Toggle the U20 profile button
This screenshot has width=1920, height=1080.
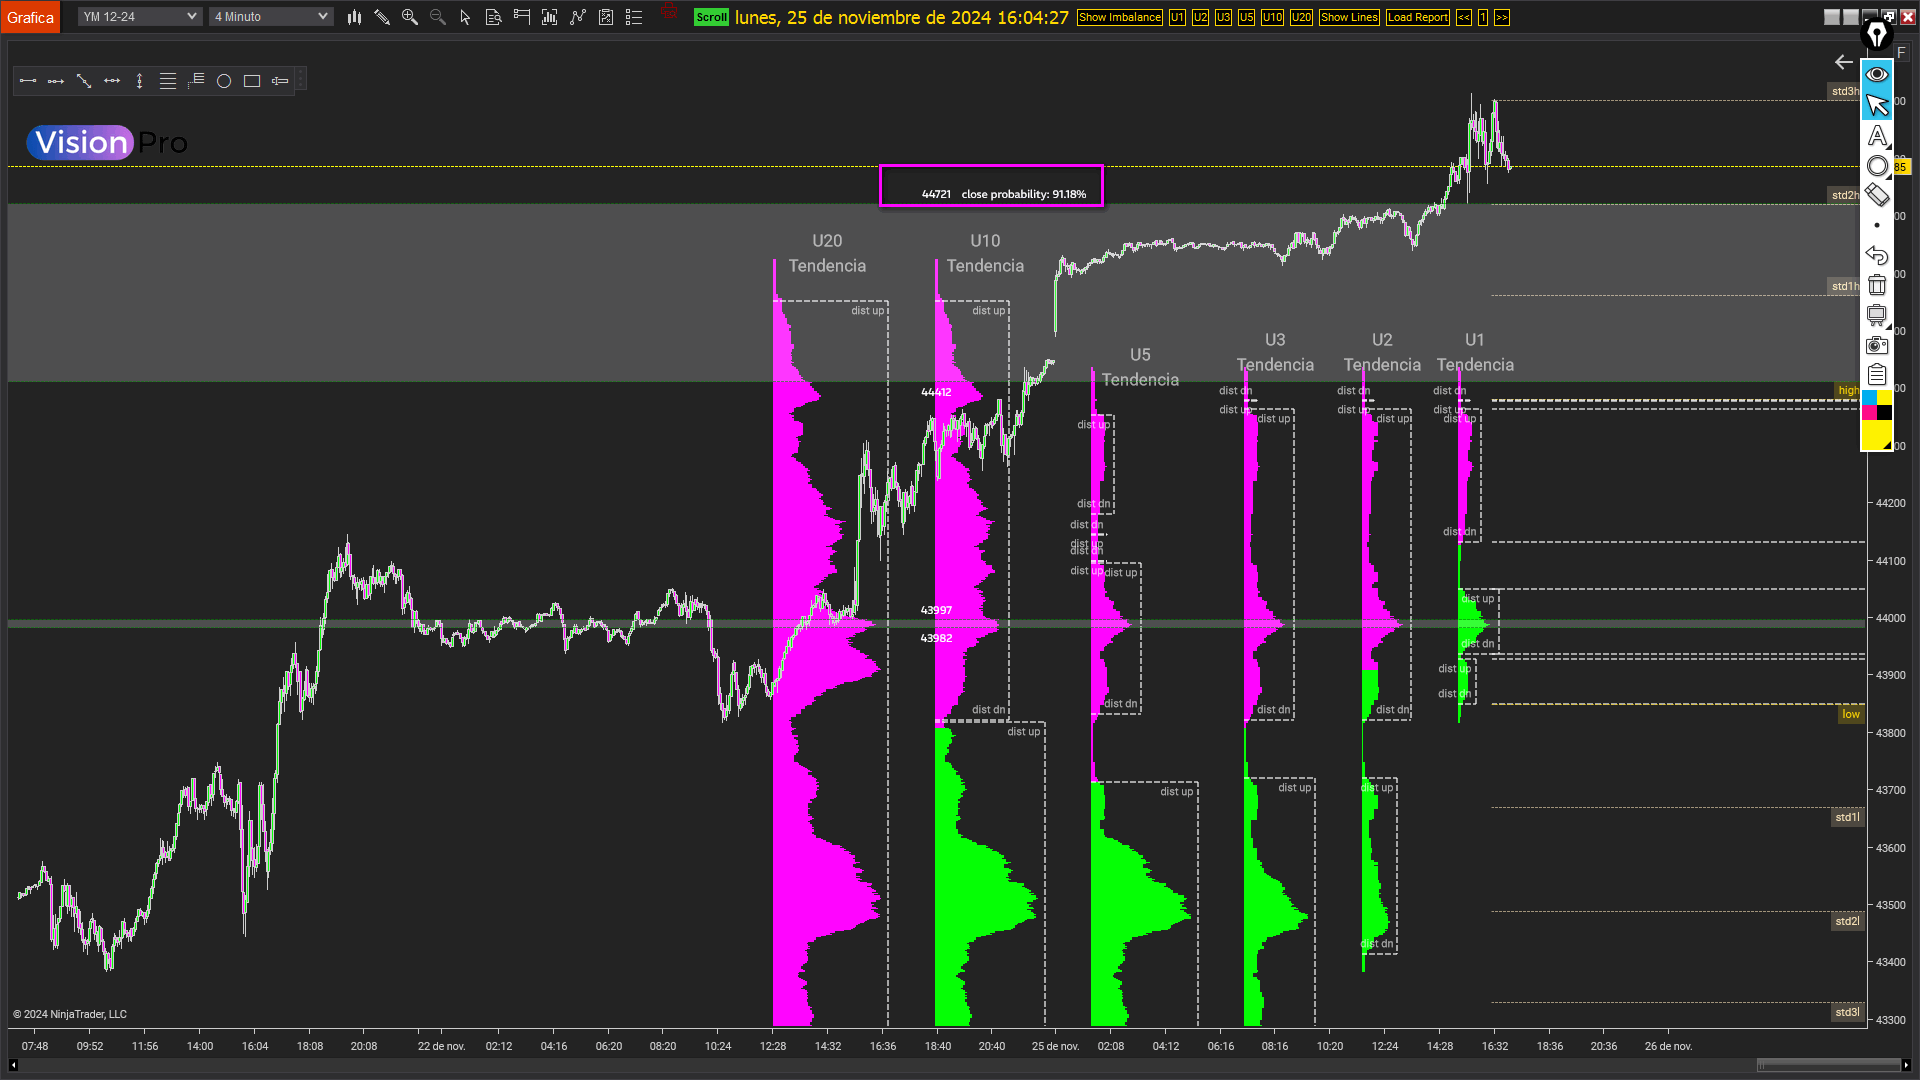(x=1301, y=17)
